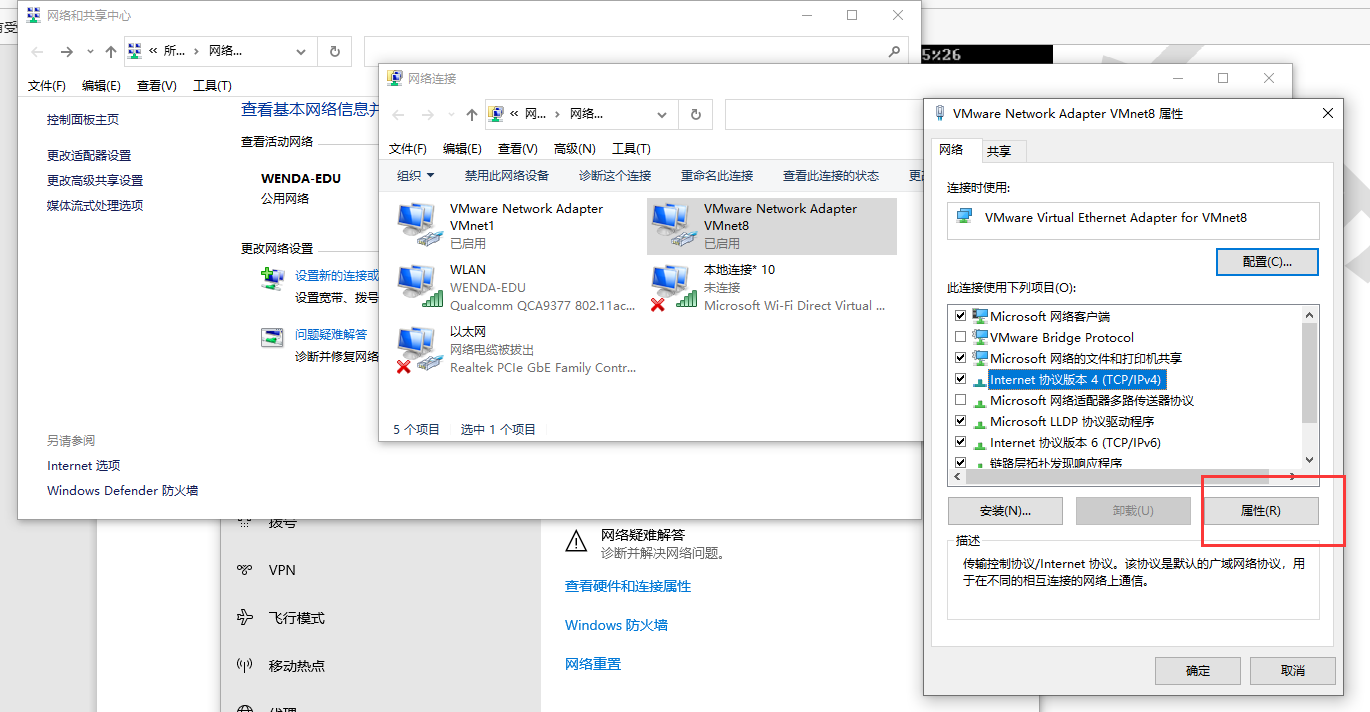
Task: Click 问题疑难解答 icon in 网络和共享中心
Action: point(272,337)
